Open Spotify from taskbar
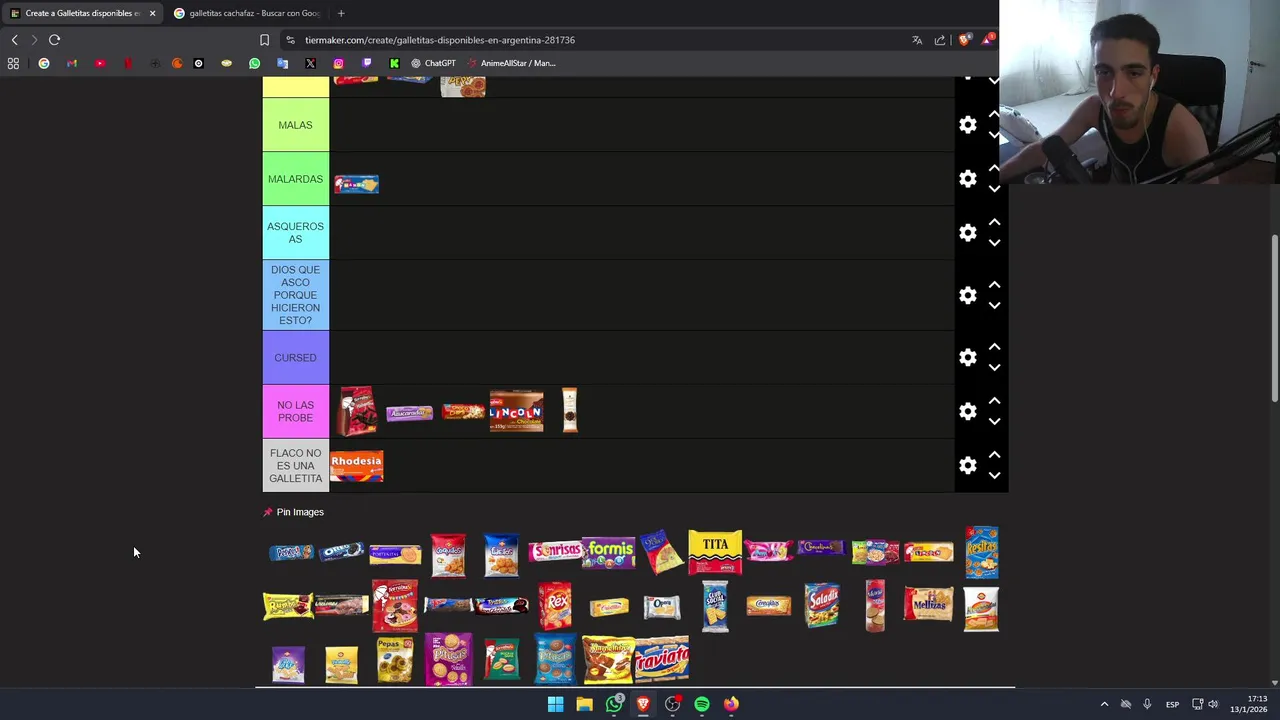 702,704
